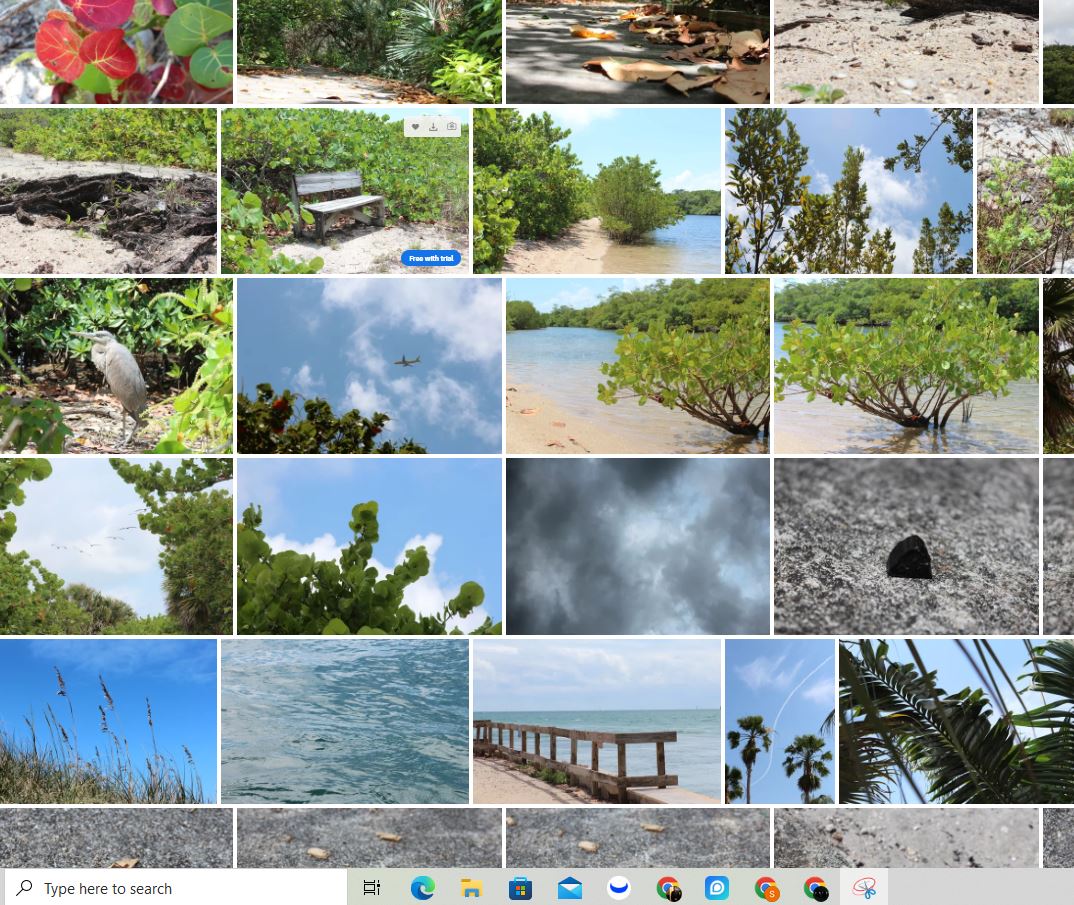Open the black rock on sand photo

906,546
